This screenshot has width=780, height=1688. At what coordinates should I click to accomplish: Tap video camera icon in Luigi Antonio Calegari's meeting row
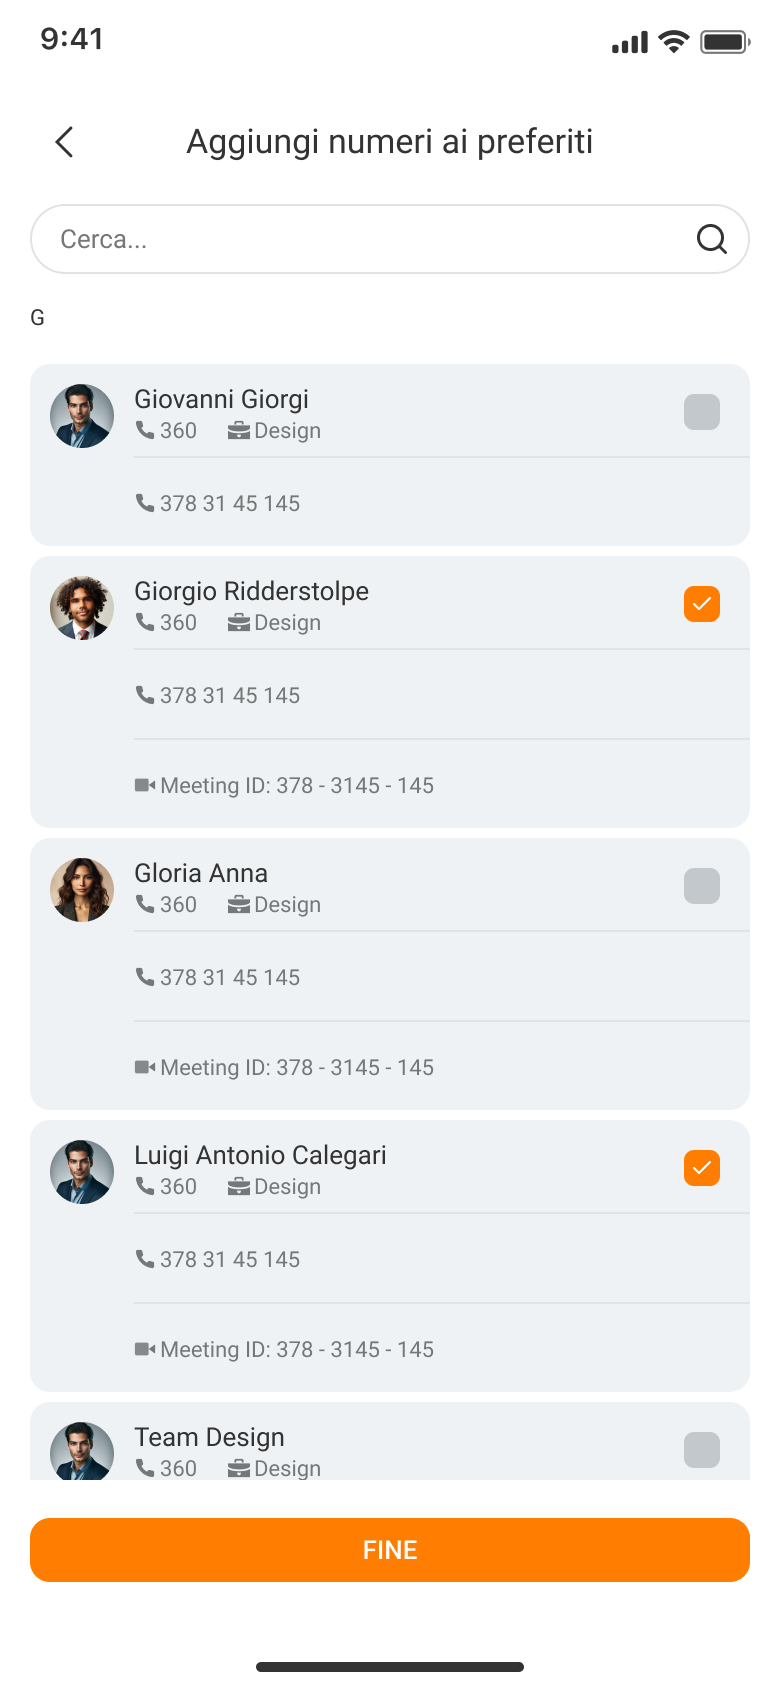pos(145,1349)
